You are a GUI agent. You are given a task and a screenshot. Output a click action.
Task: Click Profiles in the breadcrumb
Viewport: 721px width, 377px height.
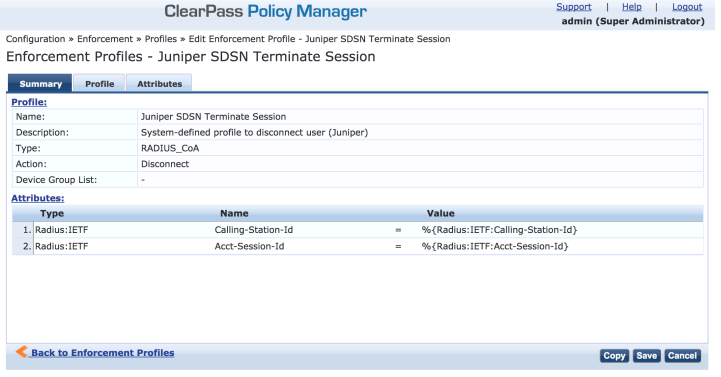[160, 39]
